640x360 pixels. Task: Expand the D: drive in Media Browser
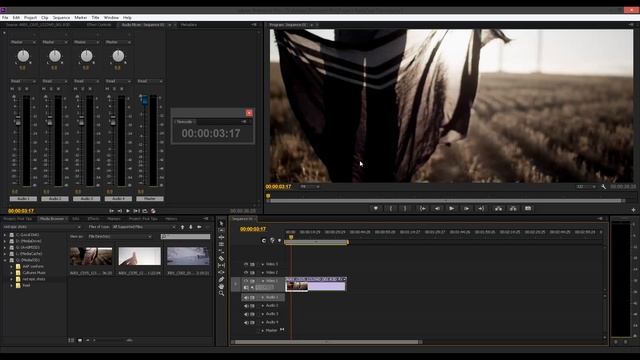(5, 241)
